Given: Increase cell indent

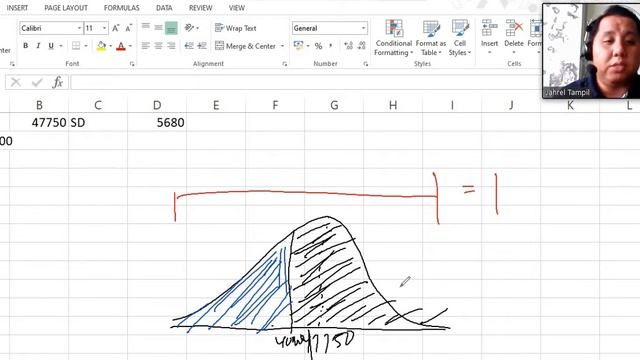Looking at the screenshot, I should point(202,46).
